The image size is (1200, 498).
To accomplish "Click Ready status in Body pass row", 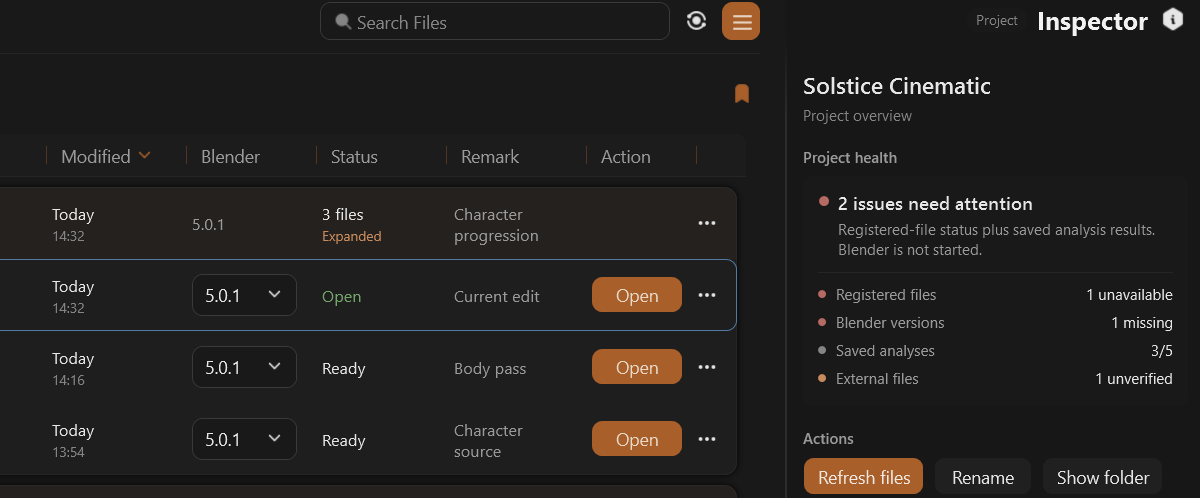I will pyautogui.click(x=344, y=368).
